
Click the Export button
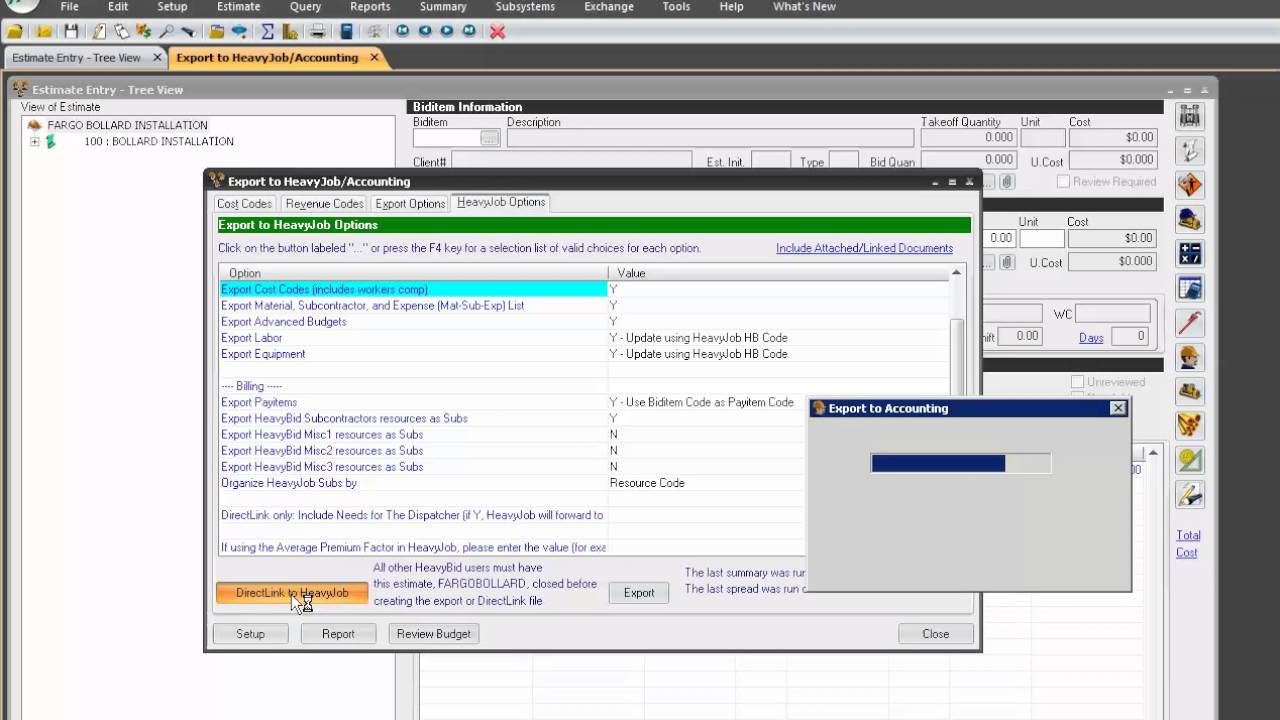coord(639,593)
